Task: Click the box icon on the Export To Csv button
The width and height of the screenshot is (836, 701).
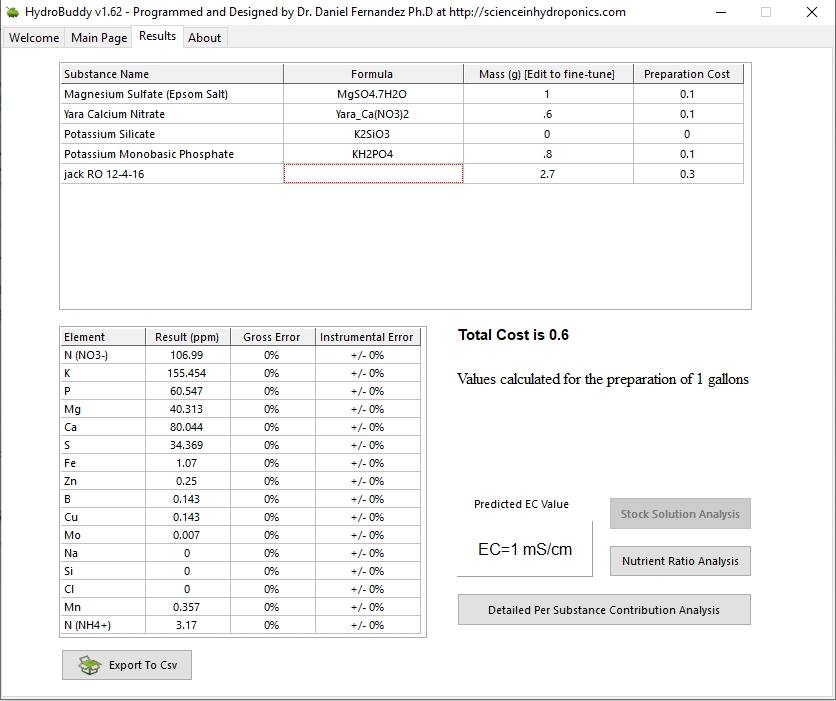Action: click(x=90, y=665)
